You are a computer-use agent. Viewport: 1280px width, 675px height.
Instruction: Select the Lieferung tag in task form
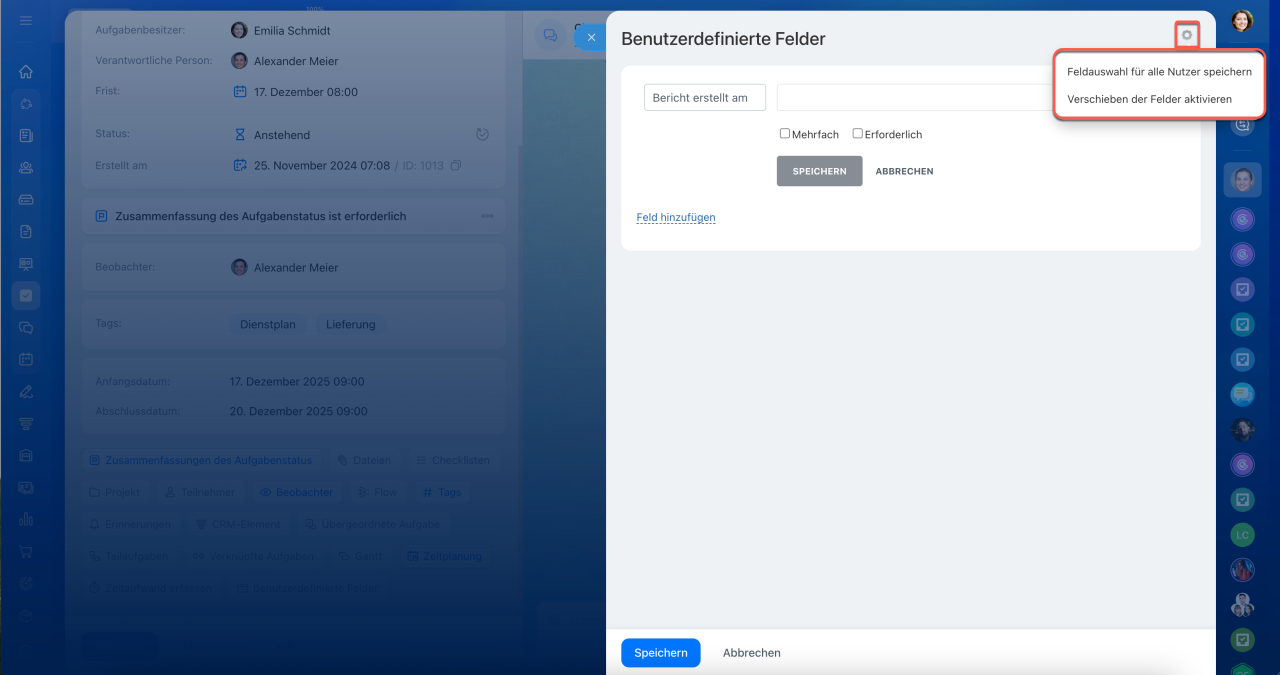tap(351, 324)
